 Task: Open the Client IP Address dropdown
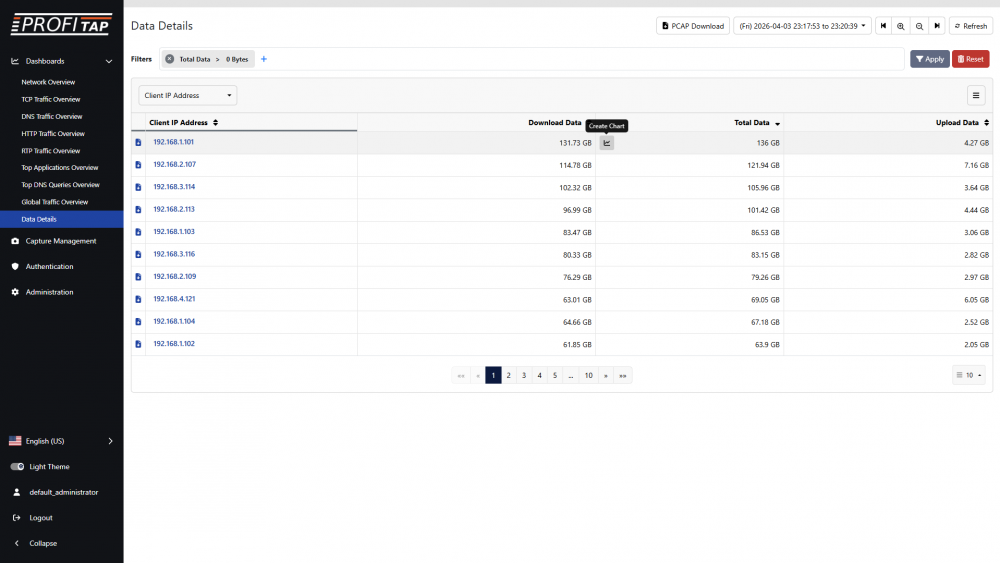coord(188,96)
